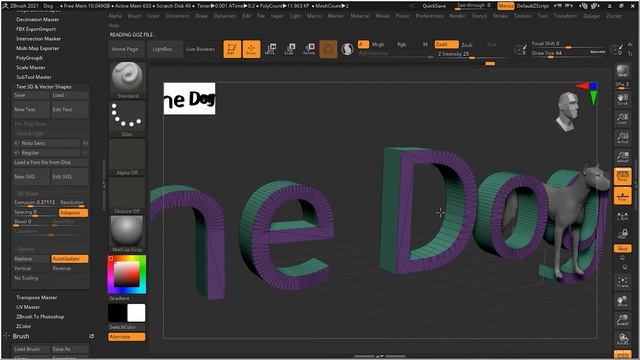Click the Focal Shift S brush icon
The height and width of the screenshot is (360, 640).
point(520,49)
